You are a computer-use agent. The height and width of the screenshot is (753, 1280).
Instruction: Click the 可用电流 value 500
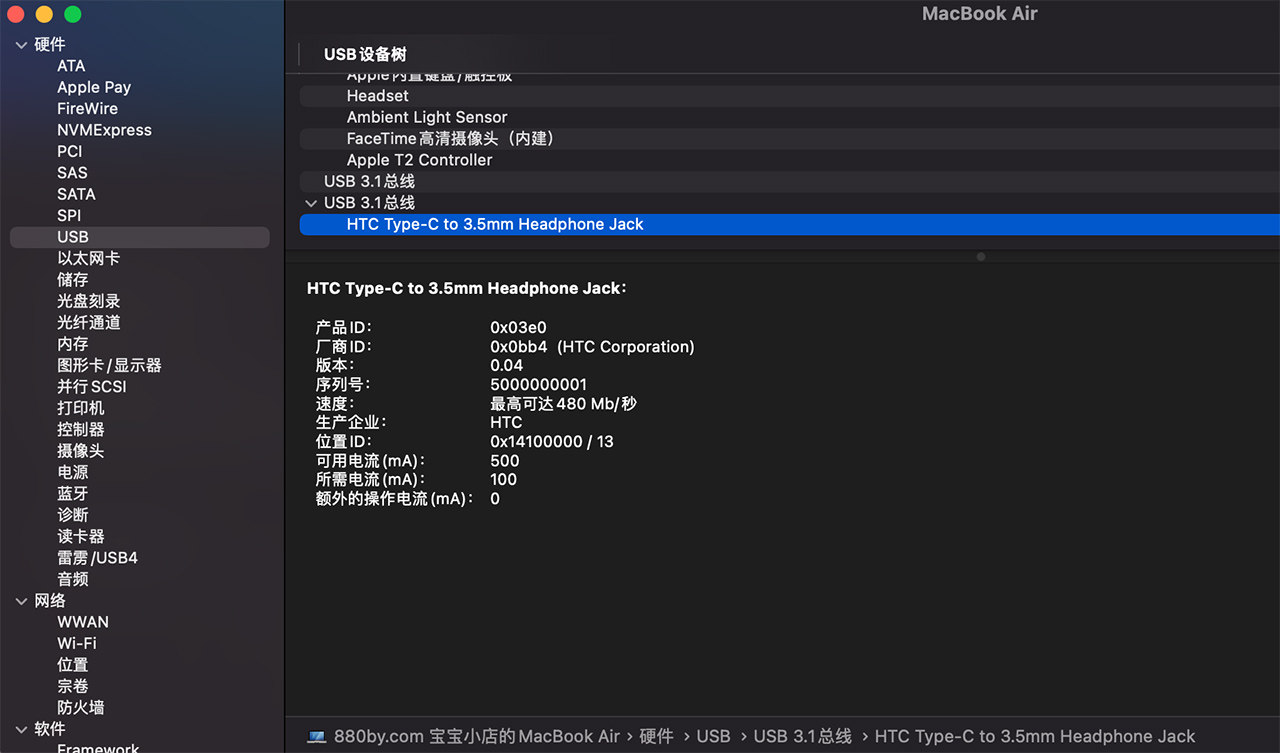pyautogui.click(x=505, y=461)
